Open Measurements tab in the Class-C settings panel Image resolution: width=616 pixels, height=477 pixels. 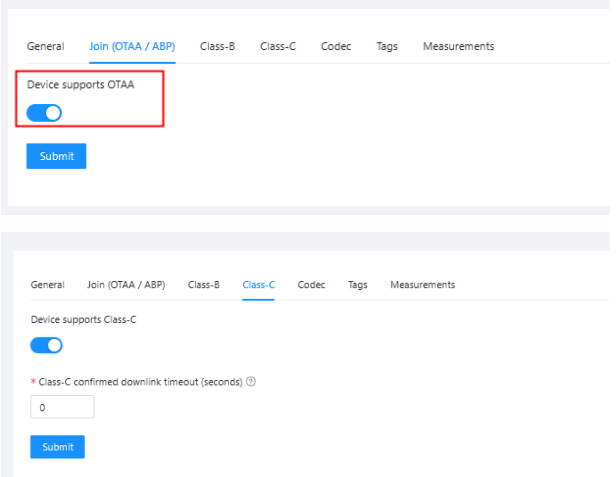click(x=422, y=285)
